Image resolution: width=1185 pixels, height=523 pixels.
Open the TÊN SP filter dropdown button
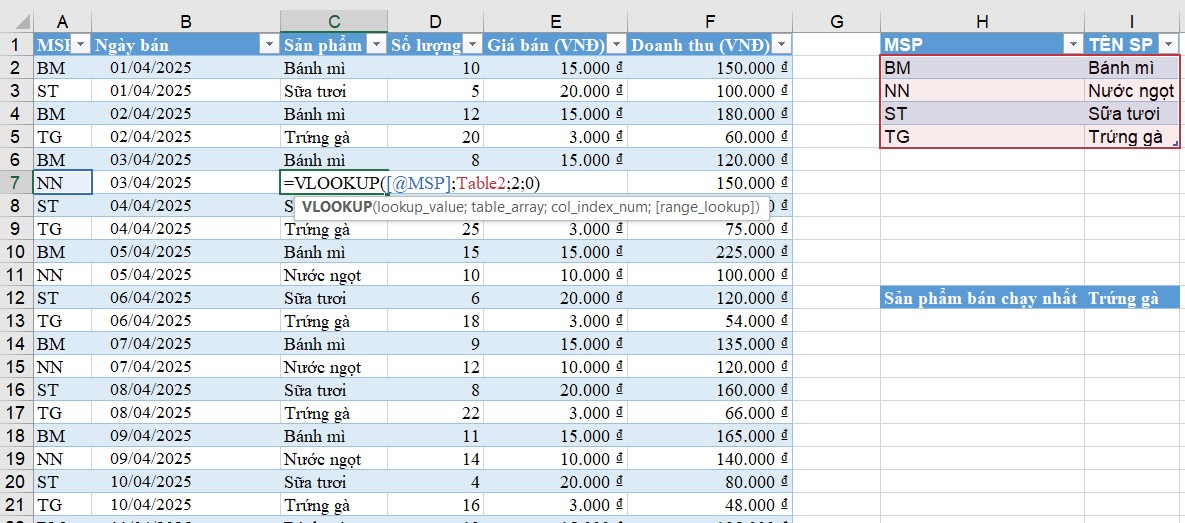pyautogui.click(x=1168, y=45)
